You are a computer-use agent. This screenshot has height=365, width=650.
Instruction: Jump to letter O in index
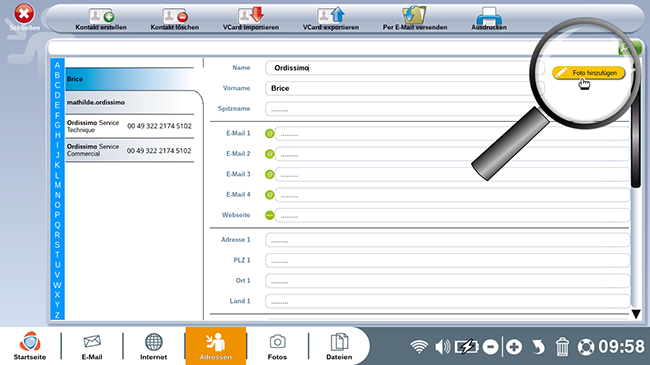click(x=57, y=205)
